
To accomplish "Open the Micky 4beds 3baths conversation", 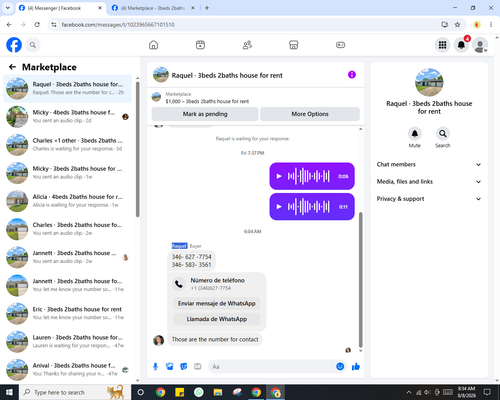I will (x=67, y=116).
